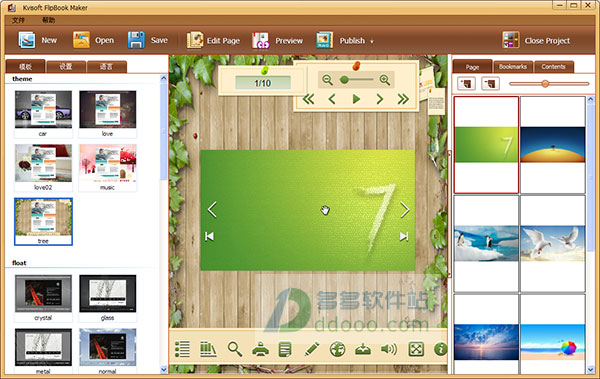Image resolution: width=600 pixels, height=379 pixels.
Task: Click the globe share icon
Action: (x=338, y=349)
